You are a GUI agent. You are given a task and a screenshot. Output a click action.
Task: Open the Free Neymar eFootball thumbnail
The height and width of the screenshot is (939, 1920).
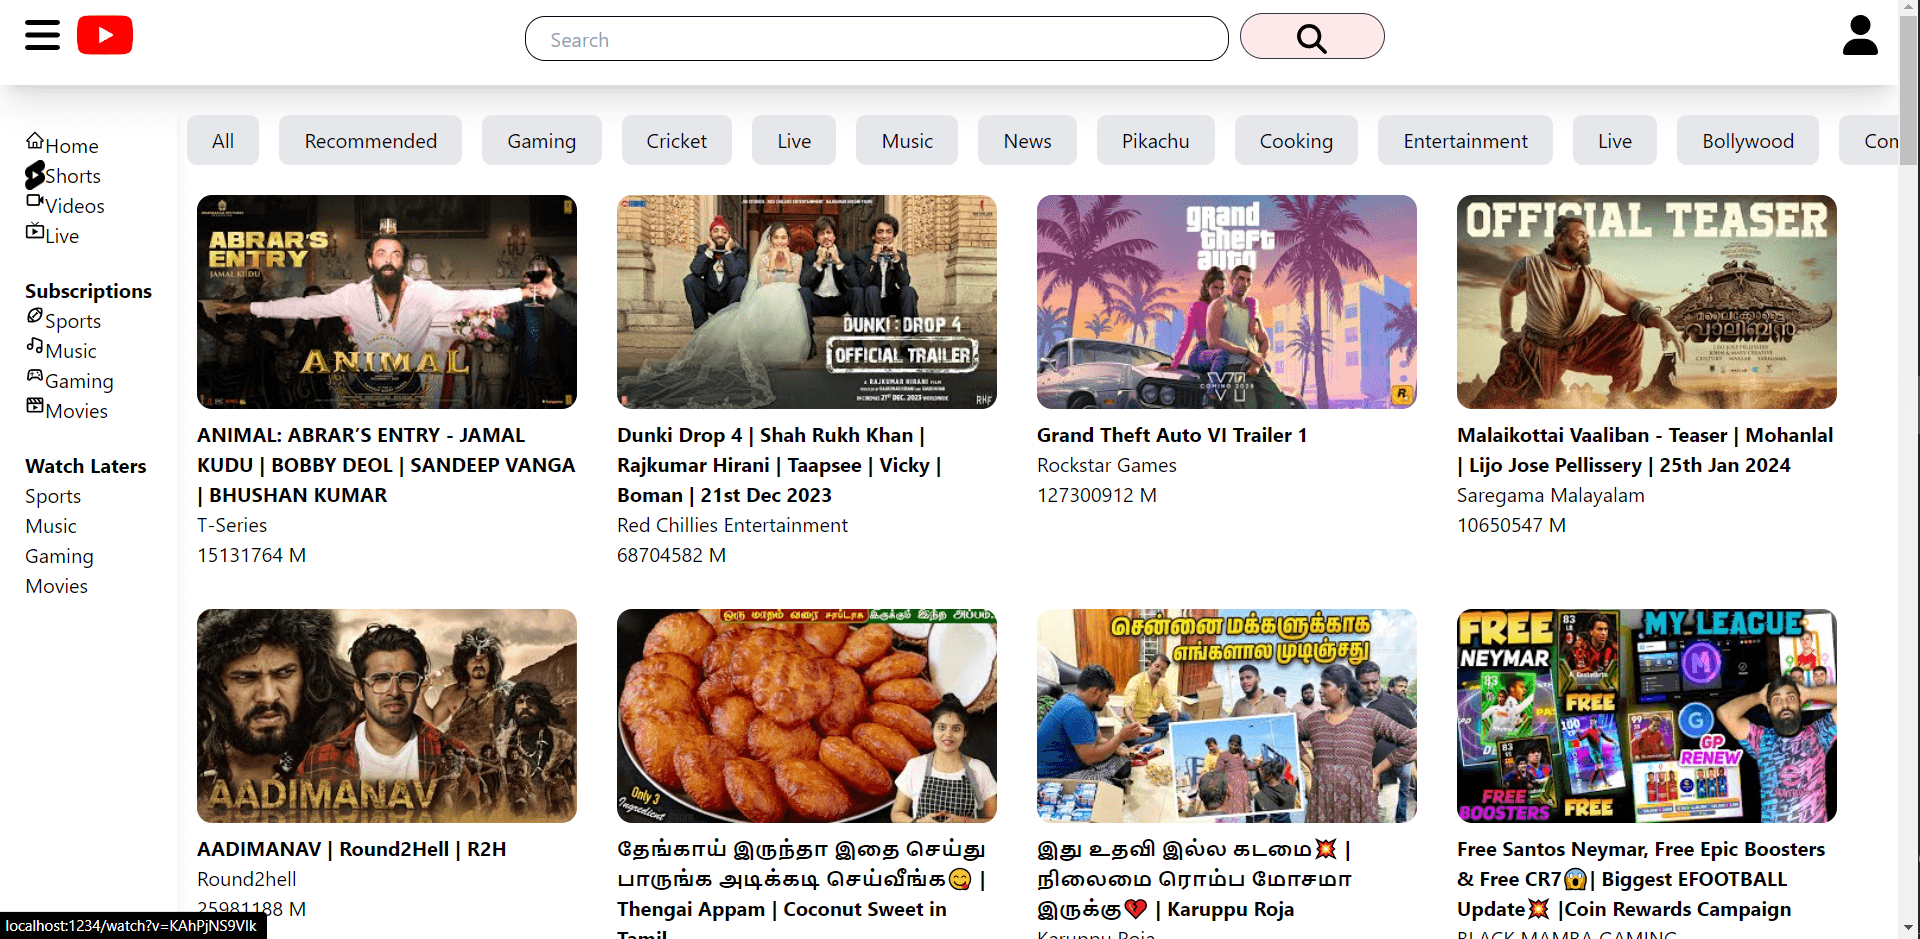click(x=1647, y=716)
